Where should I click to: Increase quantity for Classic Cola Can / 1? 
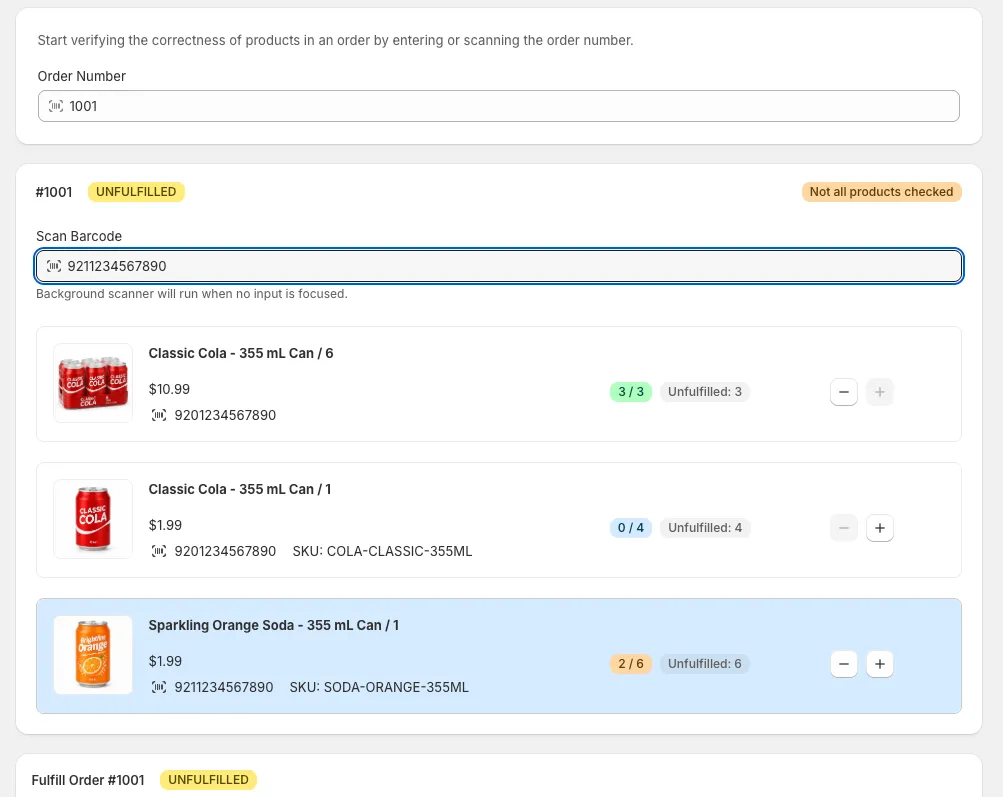pos(880,528)
